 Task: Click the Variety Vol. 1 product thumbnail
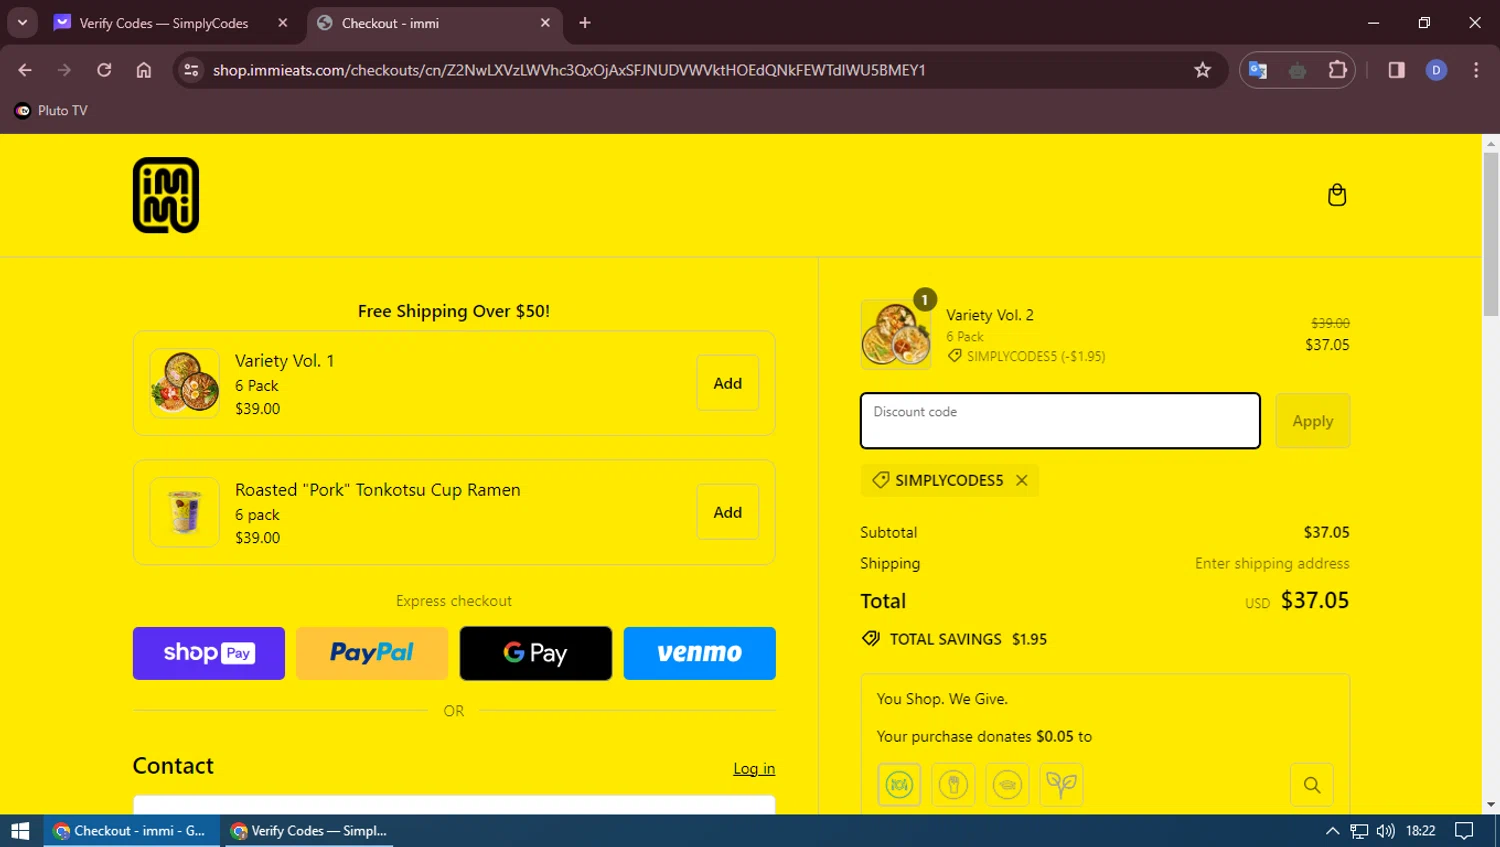(x=185, y=383)
